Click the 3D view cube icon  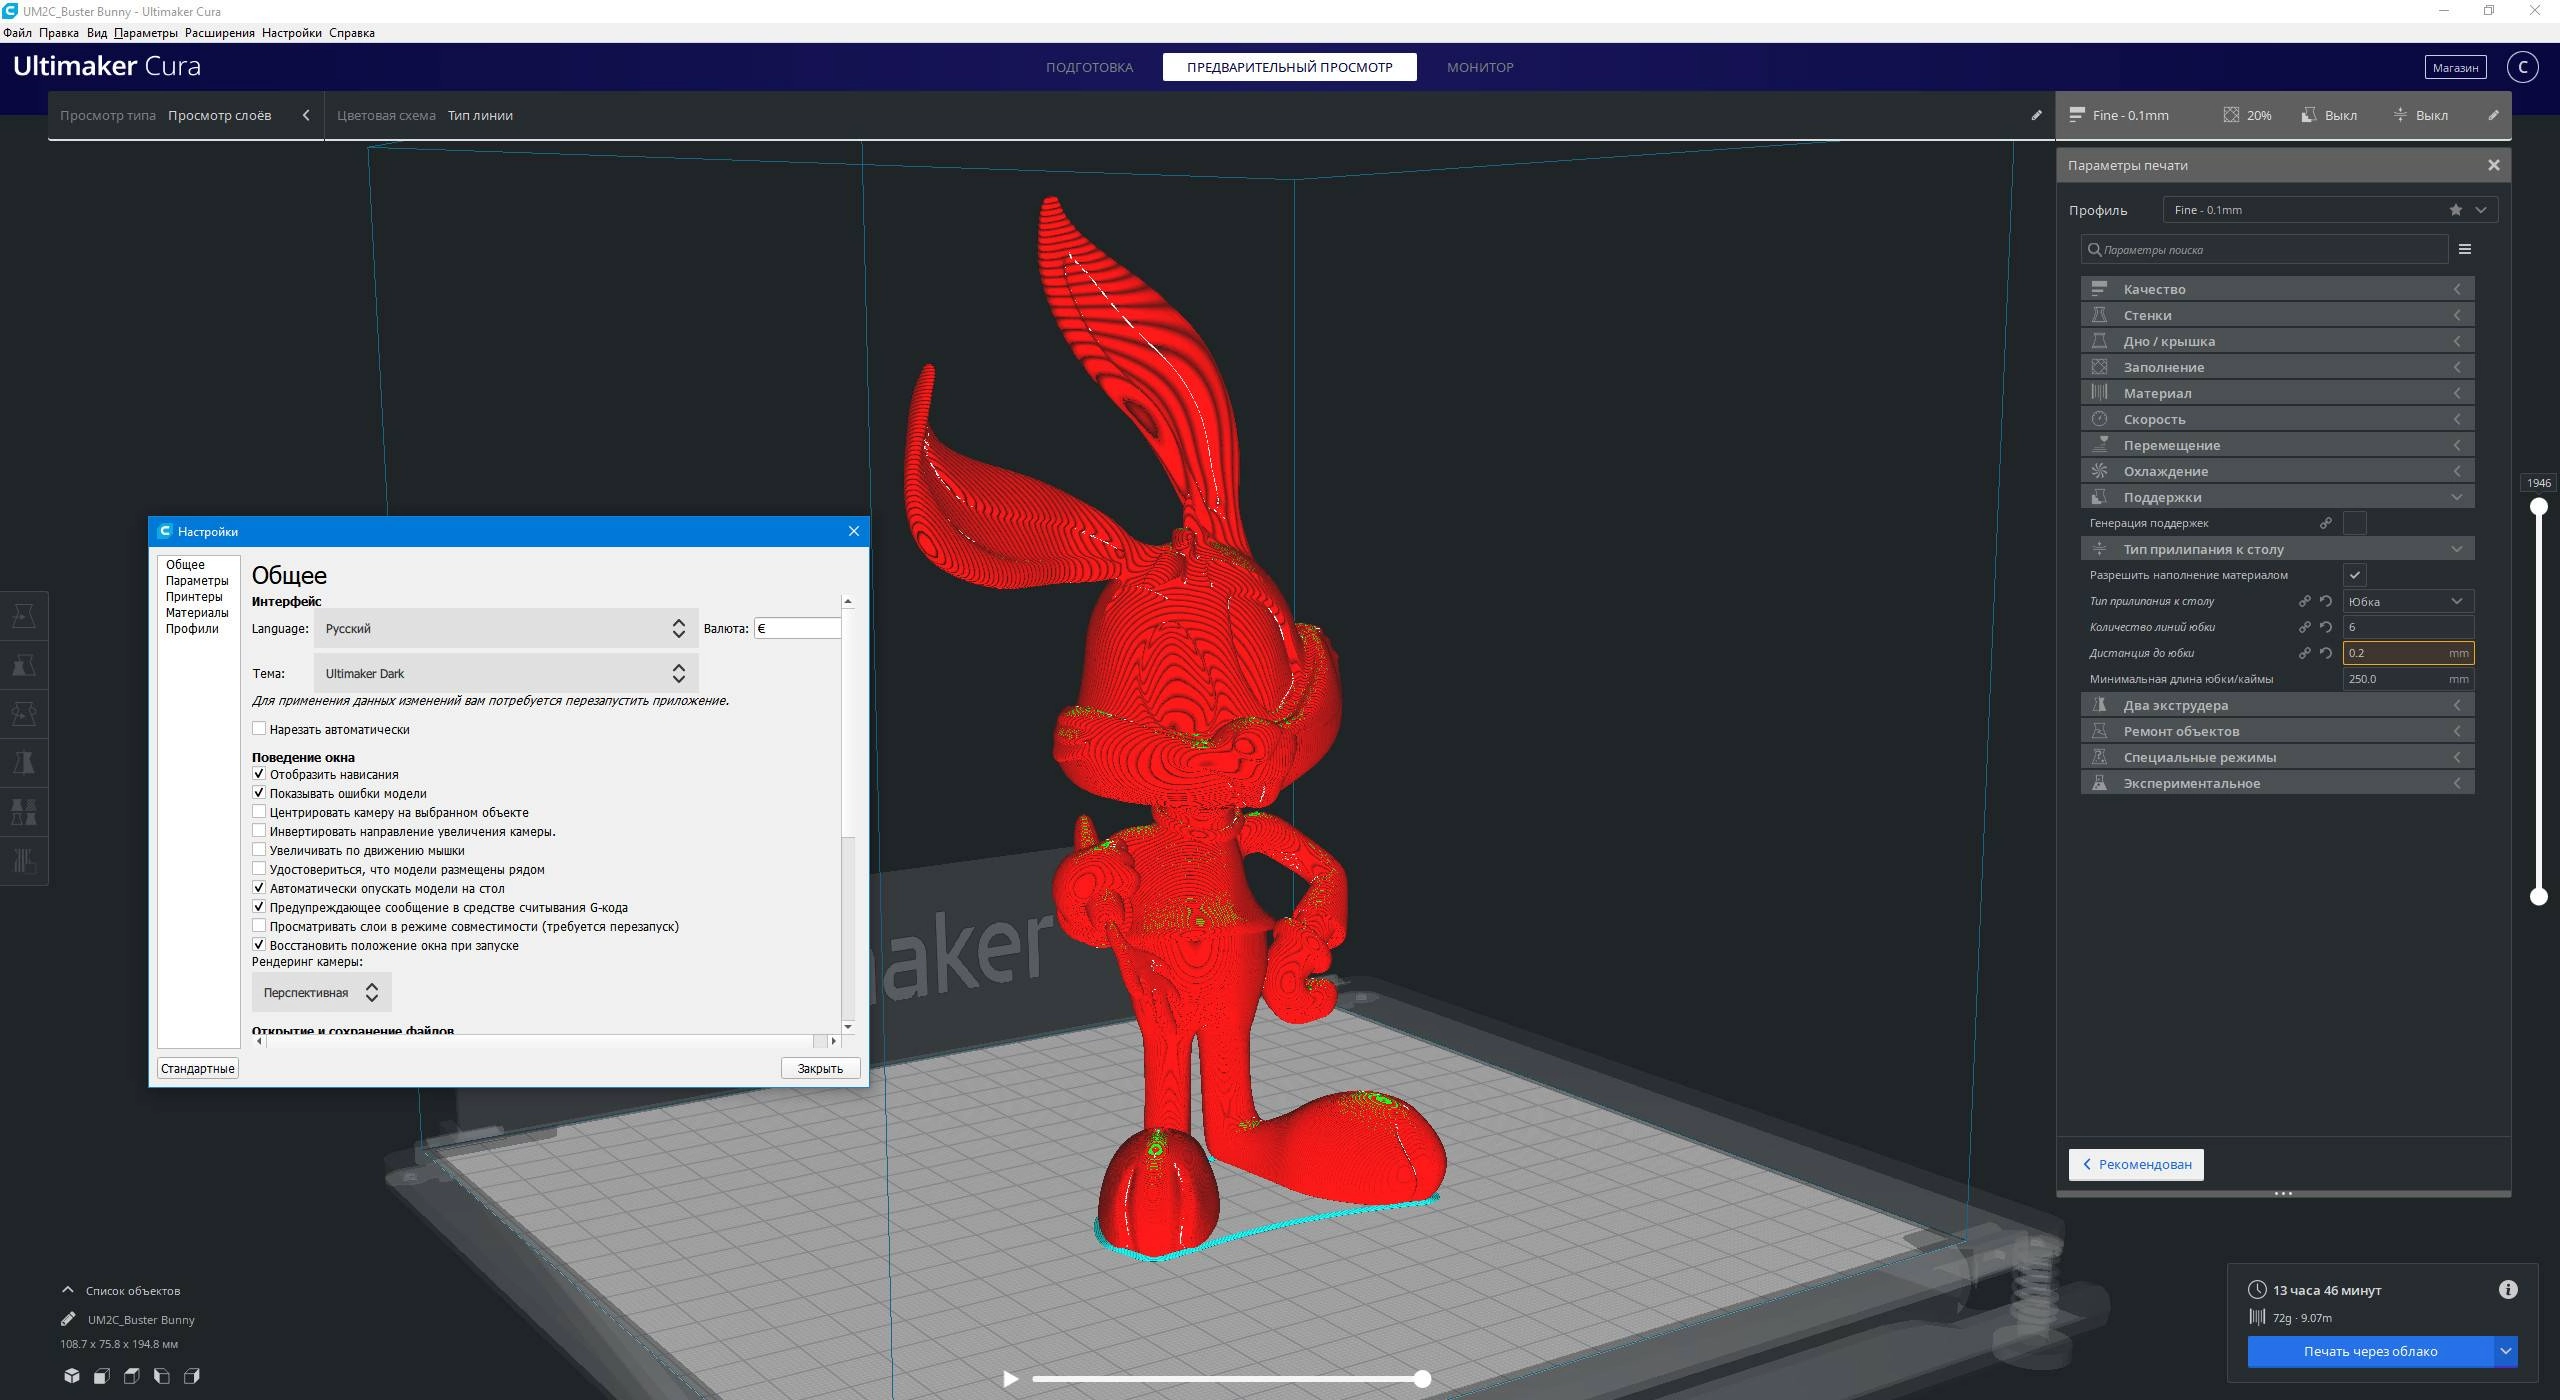click(71, 1376)
